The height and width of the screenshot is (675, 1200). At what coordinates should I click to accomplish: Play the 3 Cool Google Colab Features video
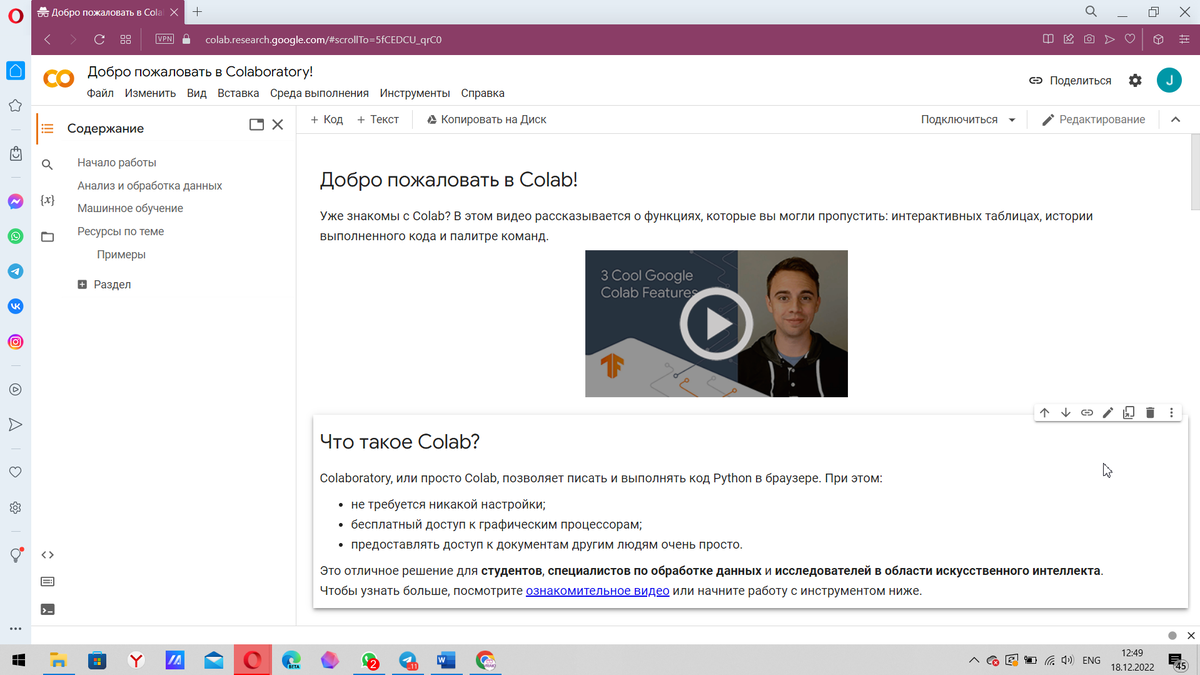click(x=716, y=323)
